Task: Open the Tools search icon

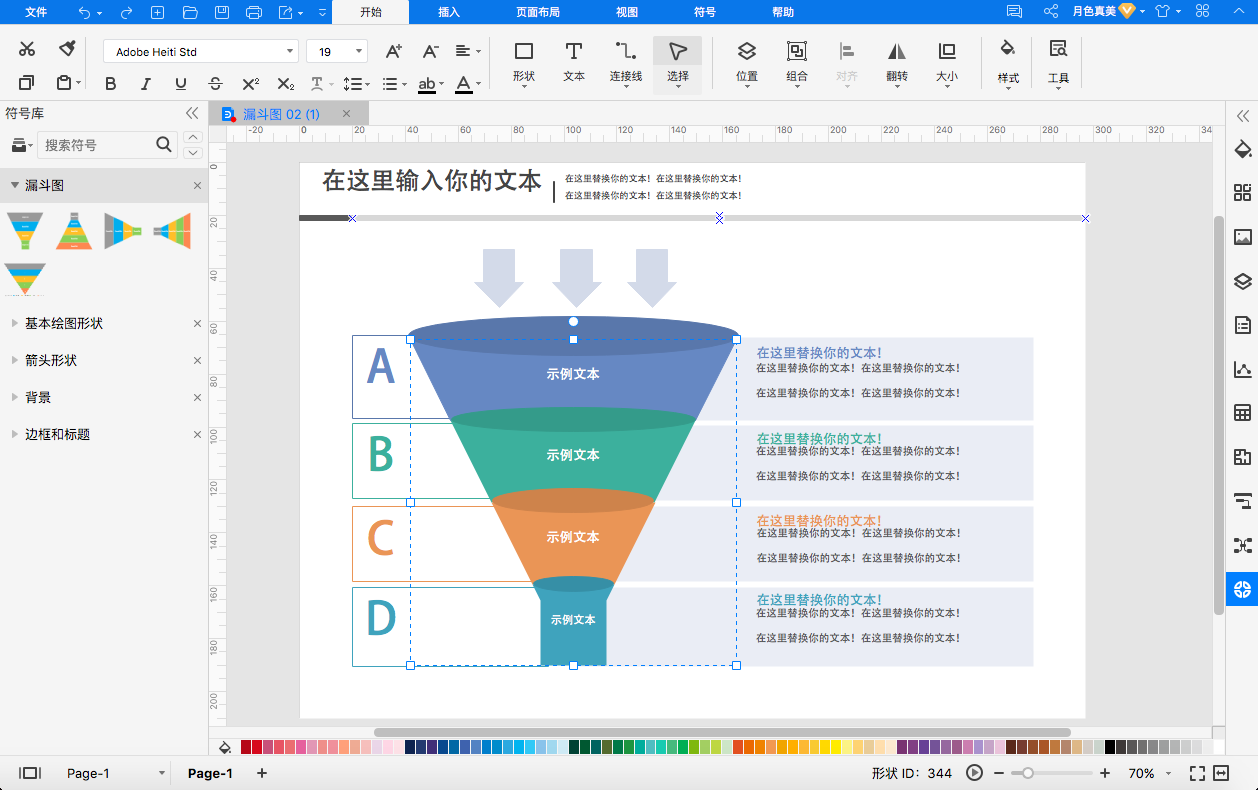Action: click(1058, 62)
